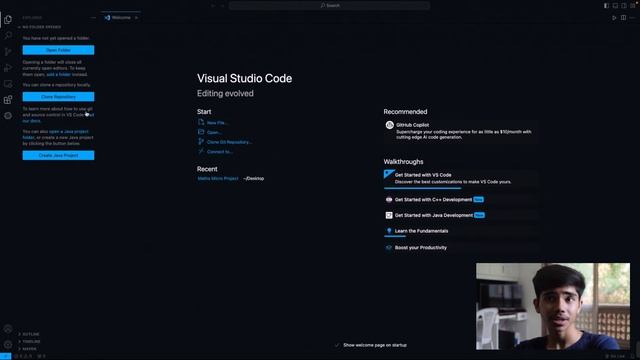Click the errors and warnings status item
The width and height of the screenshot is (640, 360).
(x=24, y=356)
